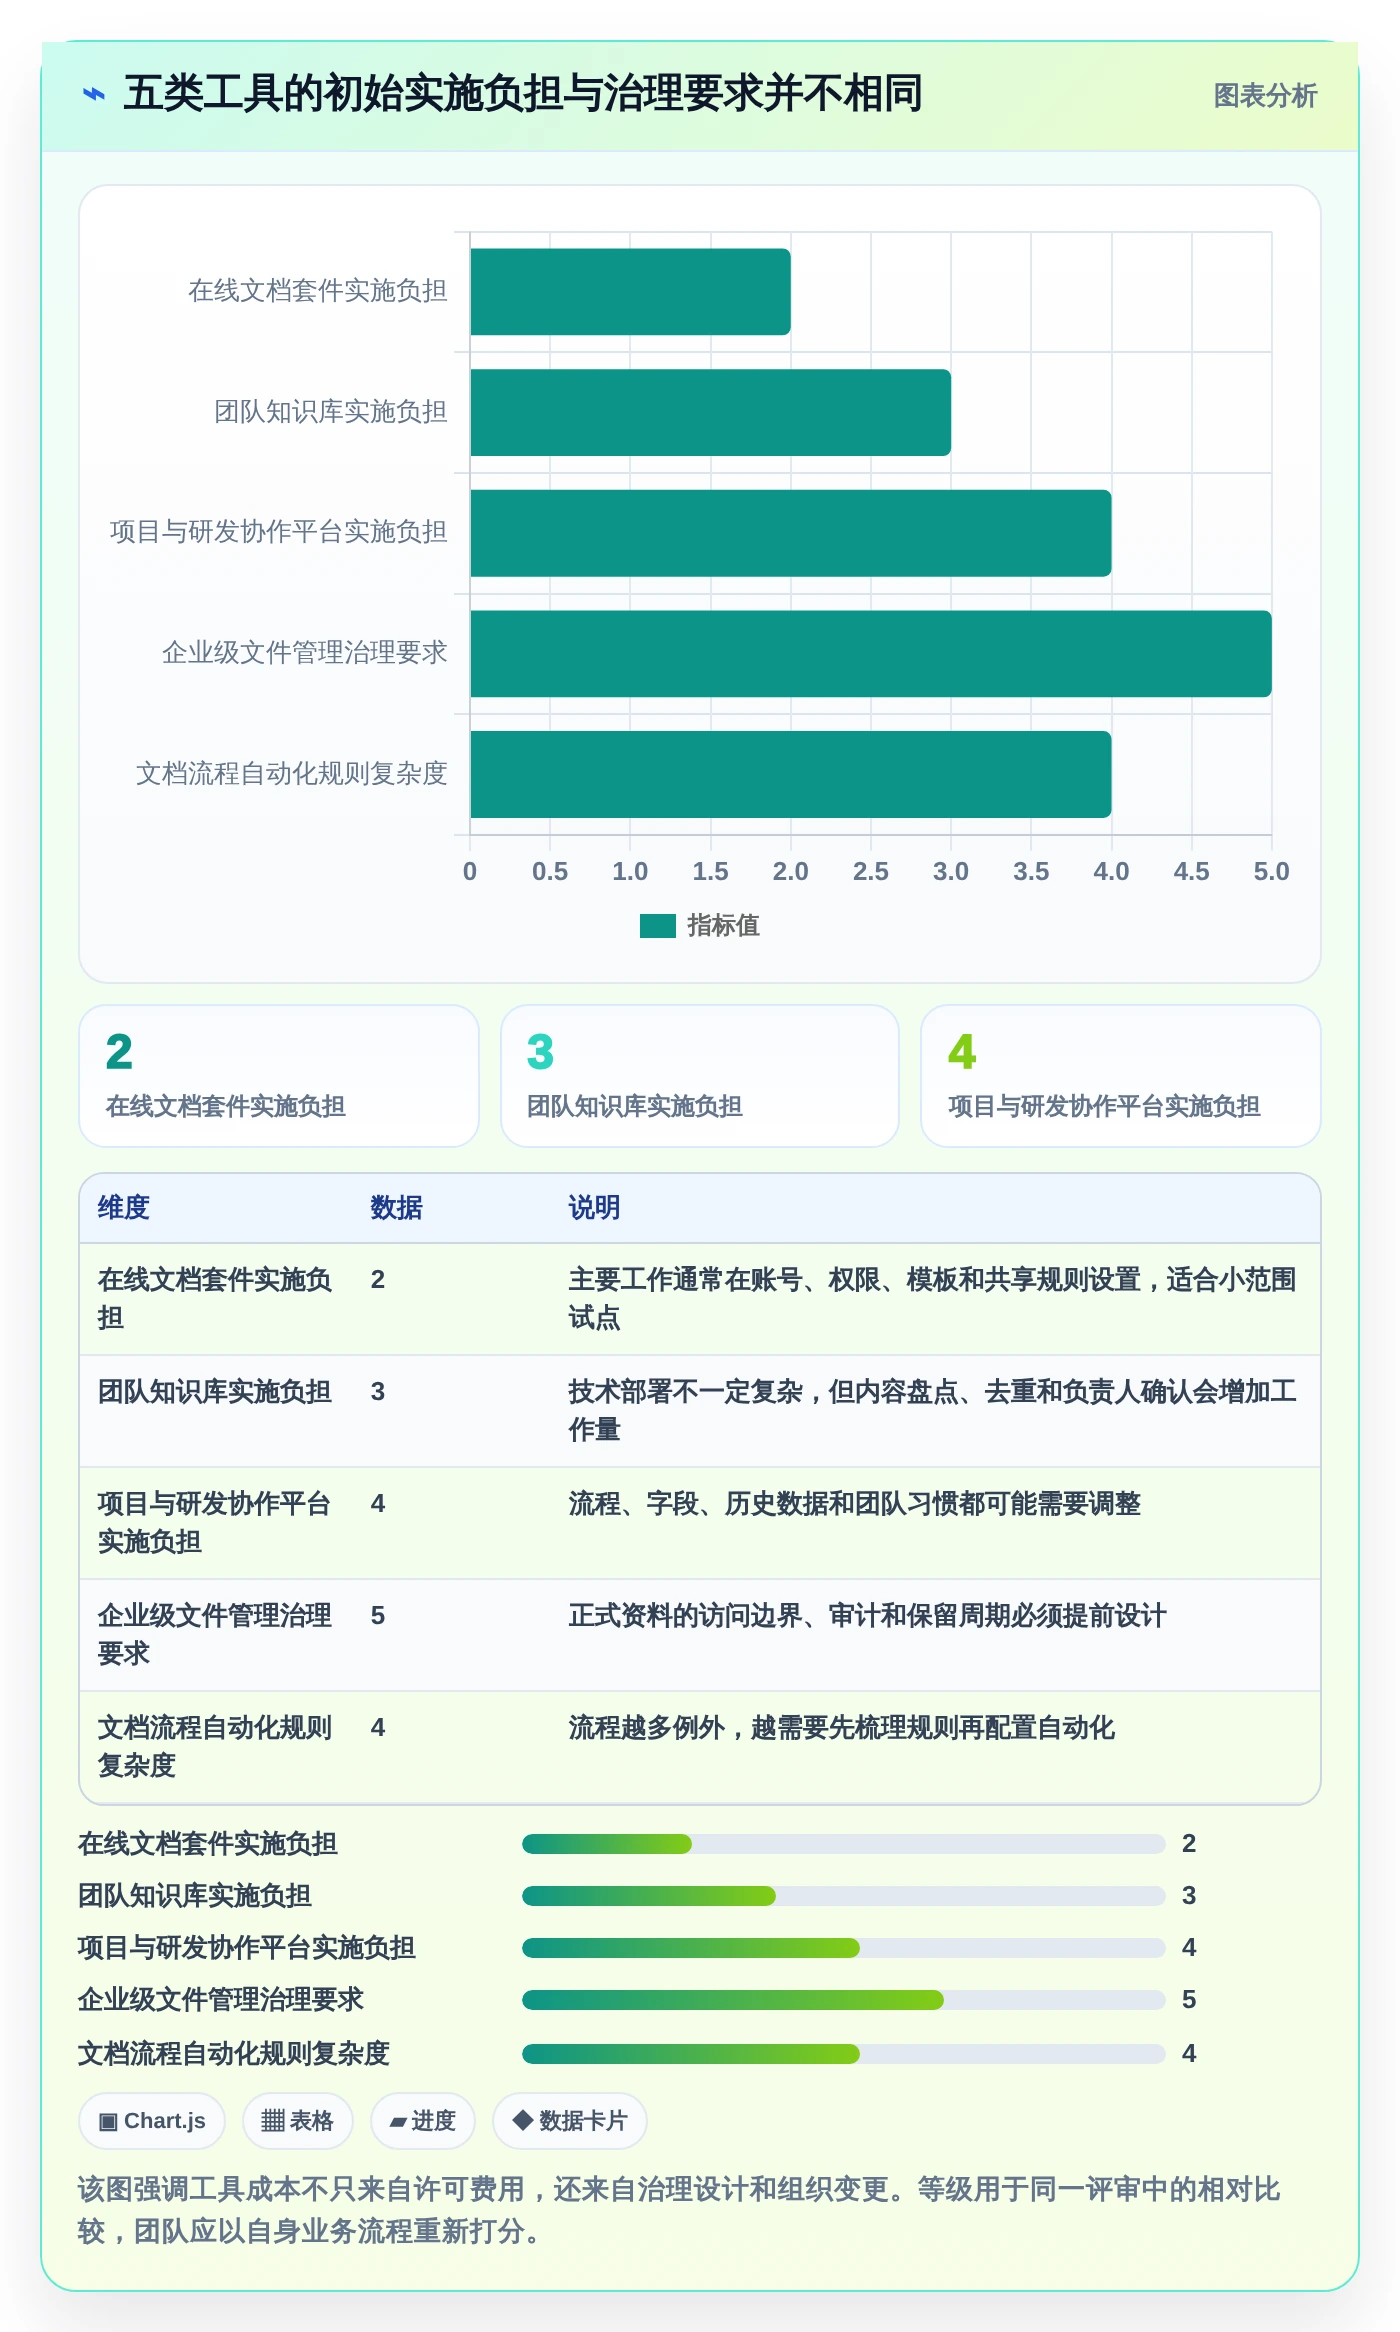Click the Chart.js tag label

click(x=165, y=2121)
